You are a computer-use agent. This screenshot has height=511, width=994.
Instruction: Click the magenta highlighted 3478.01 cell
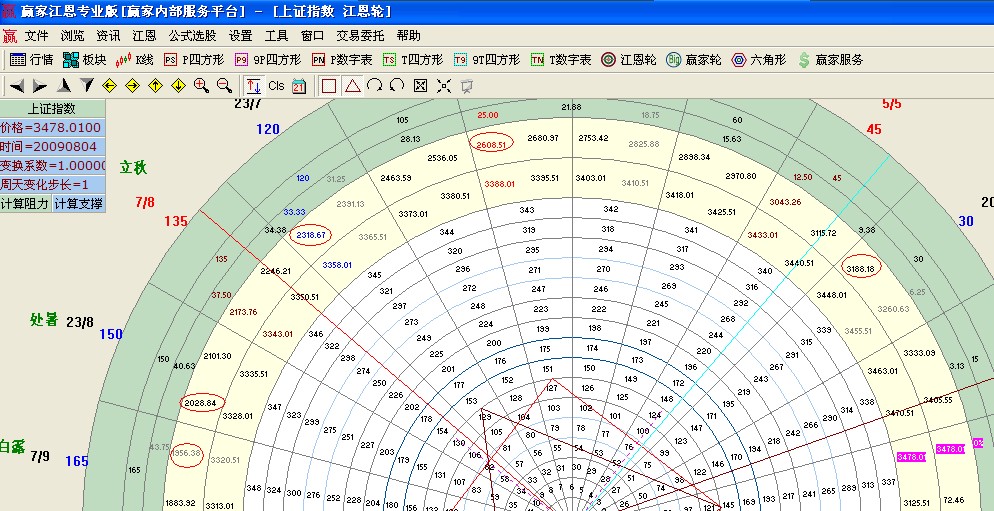tap(911, 457)
